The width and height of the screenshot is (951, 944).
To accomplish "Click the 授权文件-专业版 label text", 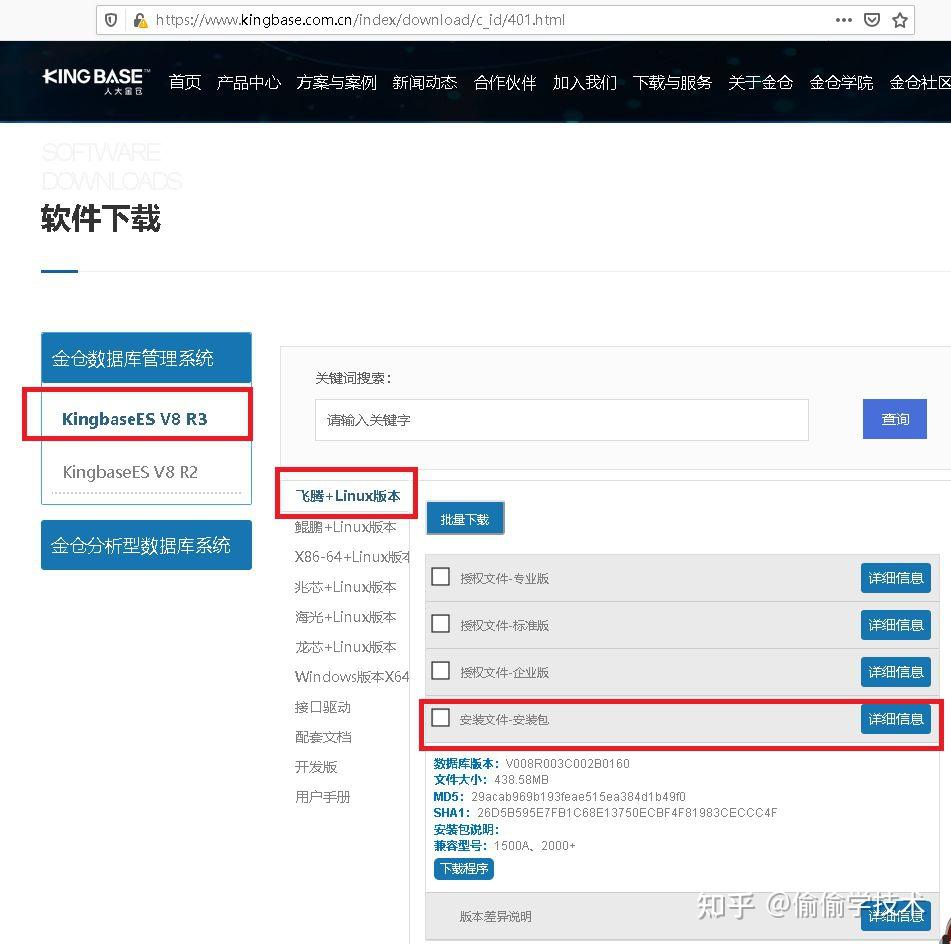I will click(504, 578).
